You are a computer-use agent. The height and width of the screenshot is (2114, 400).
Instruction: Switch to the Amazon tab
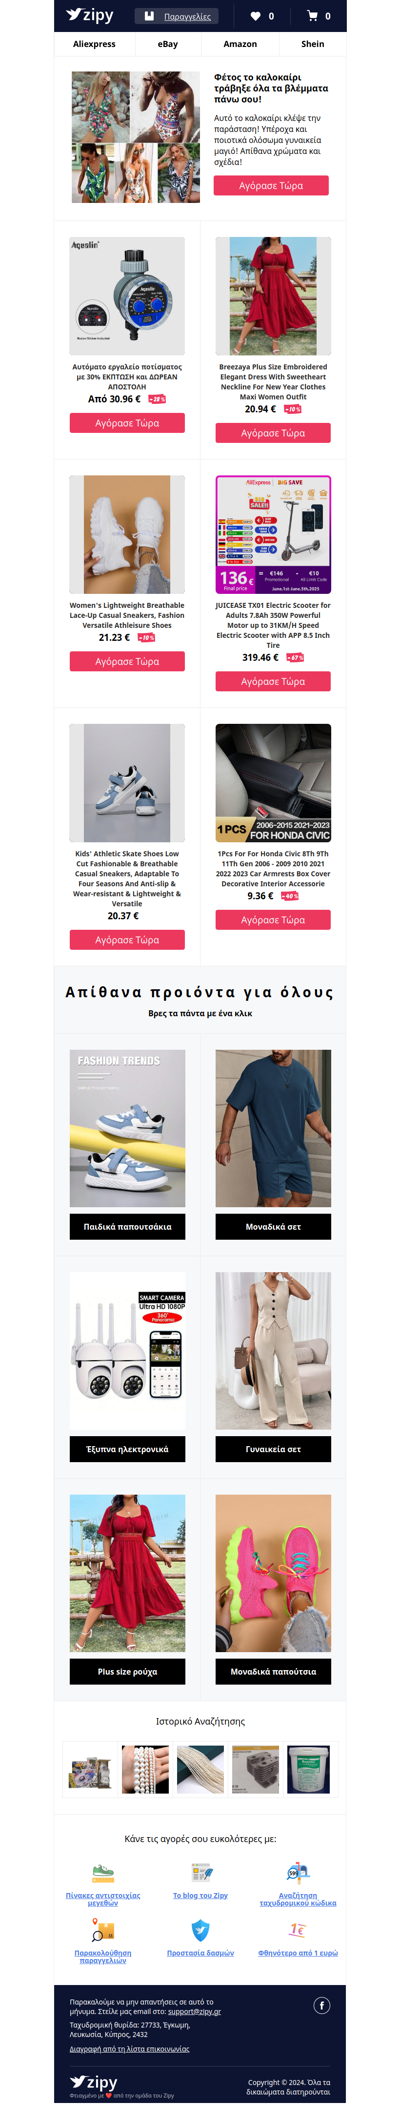pyautogui.click(x=240, y=44)
